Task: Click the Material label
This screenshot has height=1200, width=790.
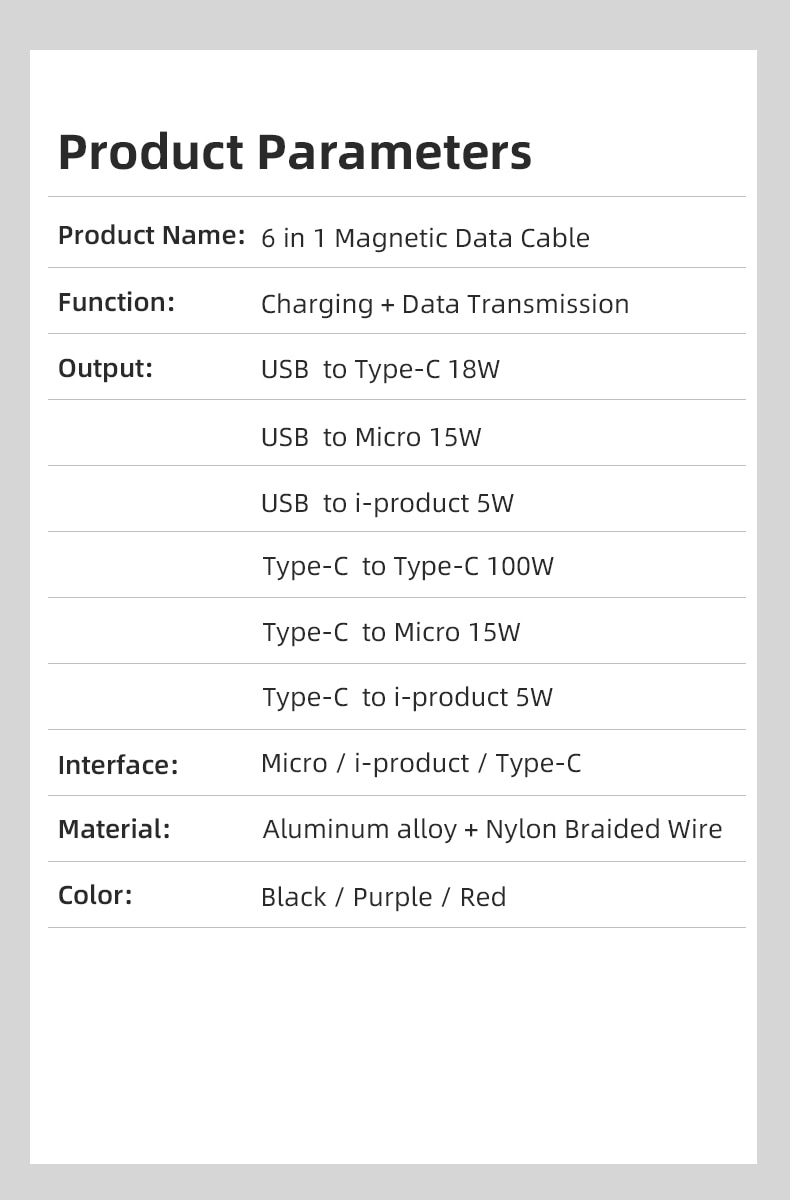Action: click(114, 829)
